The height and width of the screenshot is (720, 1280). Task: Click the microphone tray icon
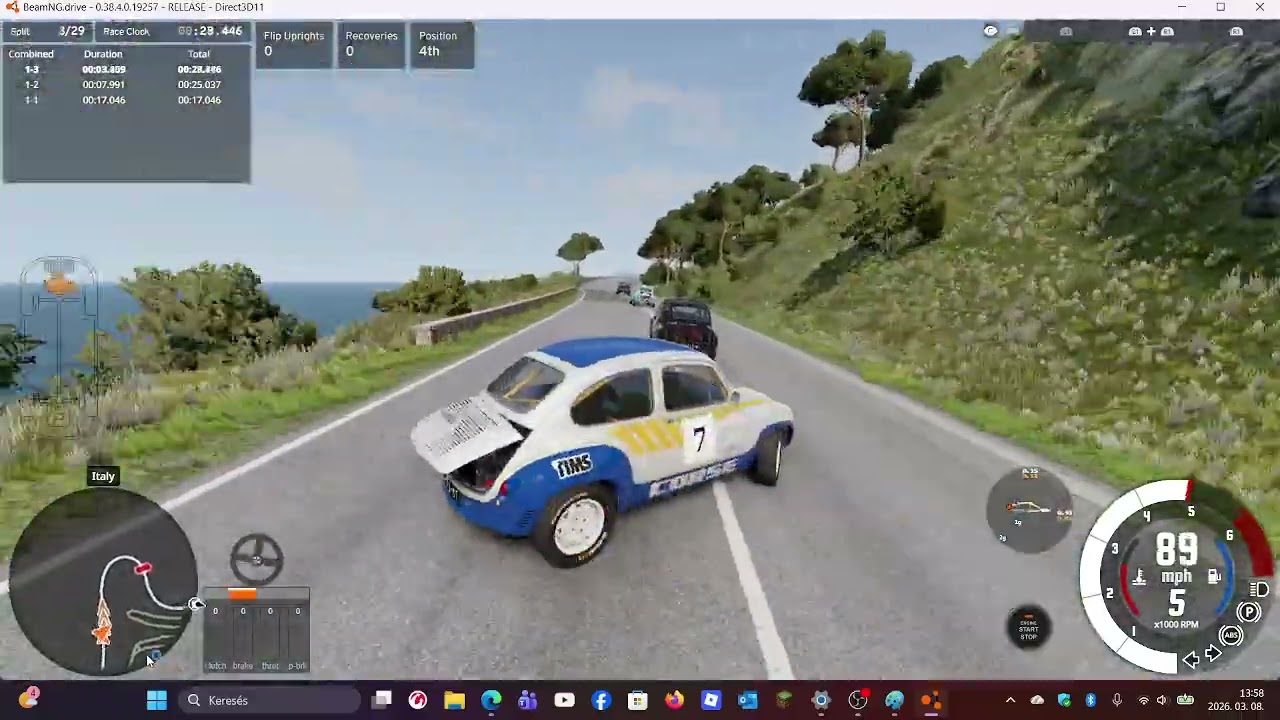tap(1117, 700)
